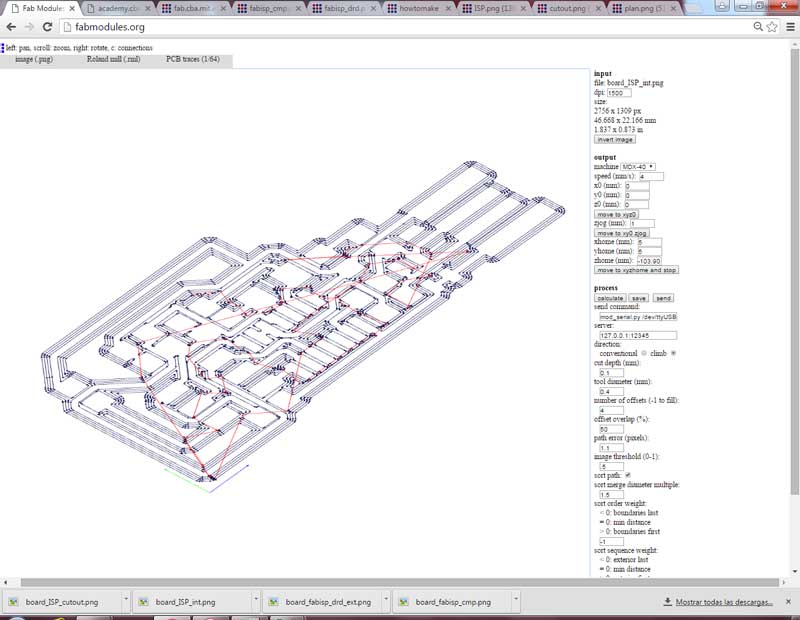800x620 pixels.
Task: Open the Roland mill (.rml) output menu
Action: coord(113,59)
